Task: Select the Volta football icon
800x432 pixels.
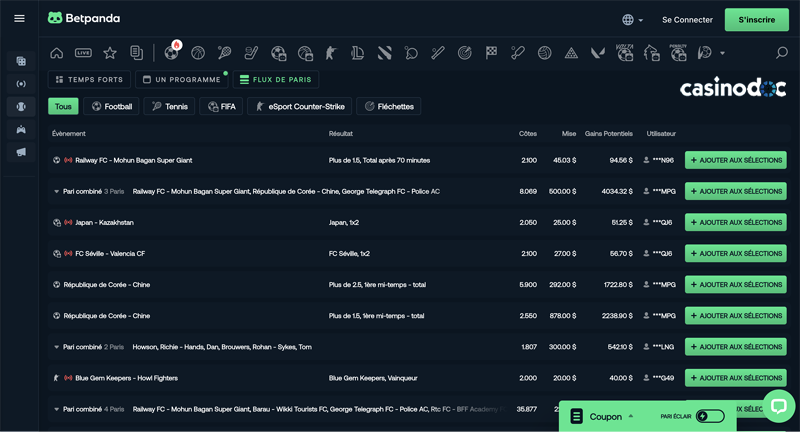Action: [x=625, y=52]
